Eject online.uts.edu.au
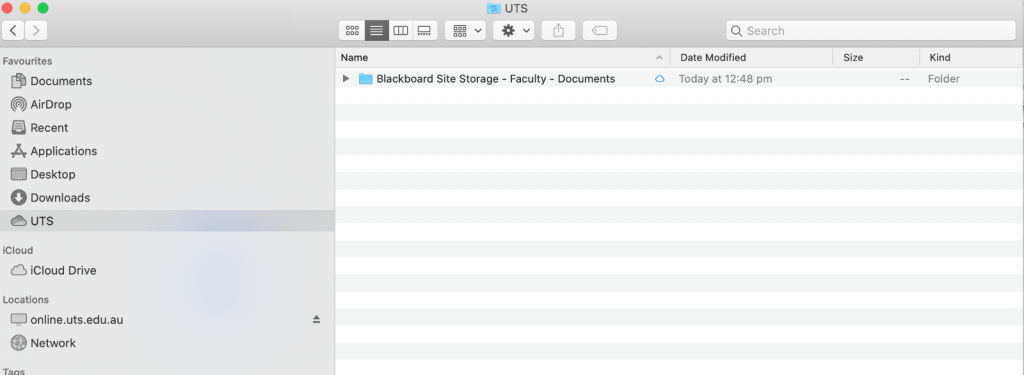The image size is (1024, 375). point(316,319)
